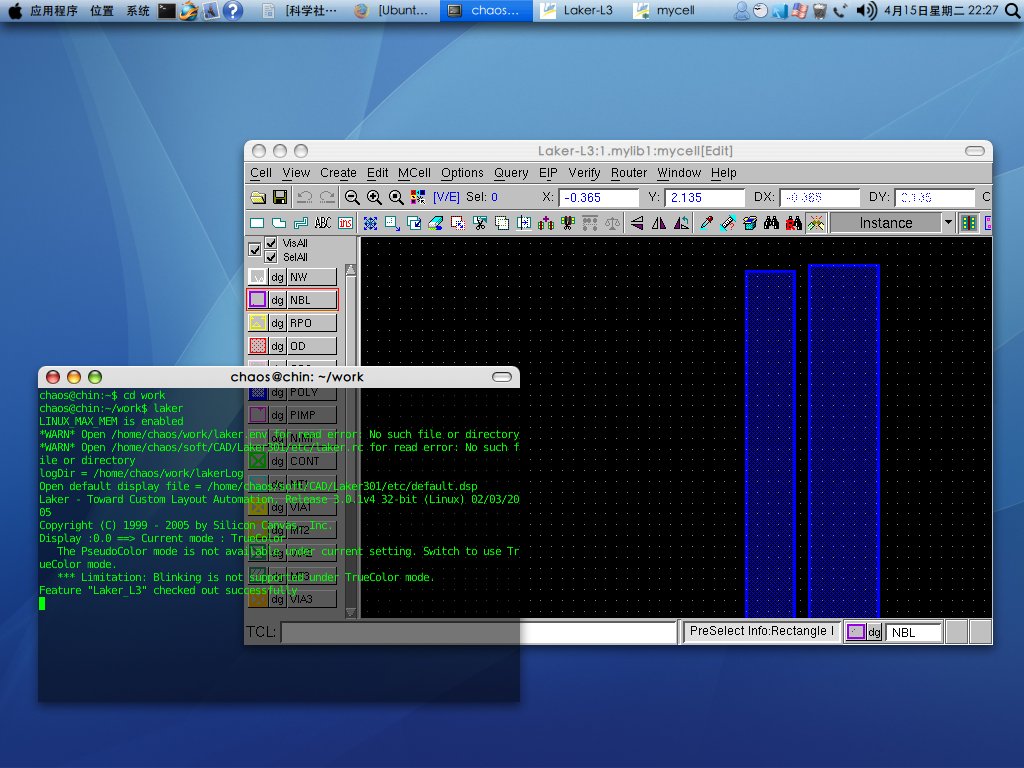Click the zoom out magnifier icon
Screen dimensions: 1024x768
pyautogui.click(x=352, y=197)
